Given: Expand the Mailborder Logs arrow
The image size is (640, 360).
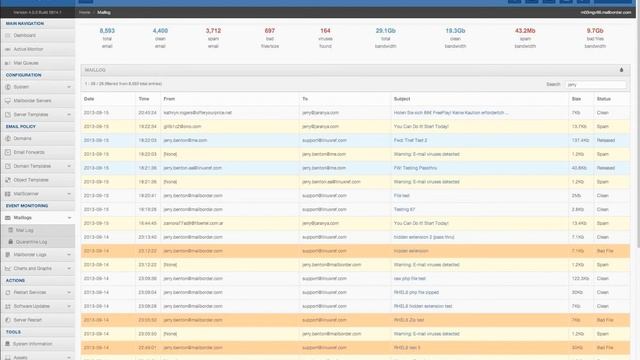Looking at the screenshot, I should (69, 255).
